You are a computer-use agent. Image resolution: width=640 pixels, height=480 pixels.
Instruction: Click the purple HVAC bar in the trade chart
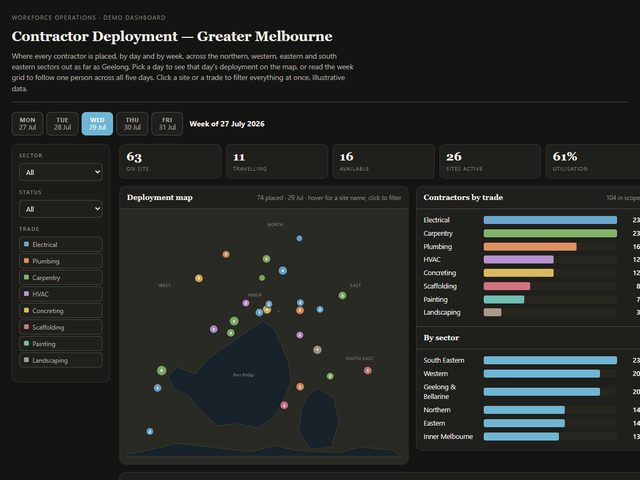519,260
